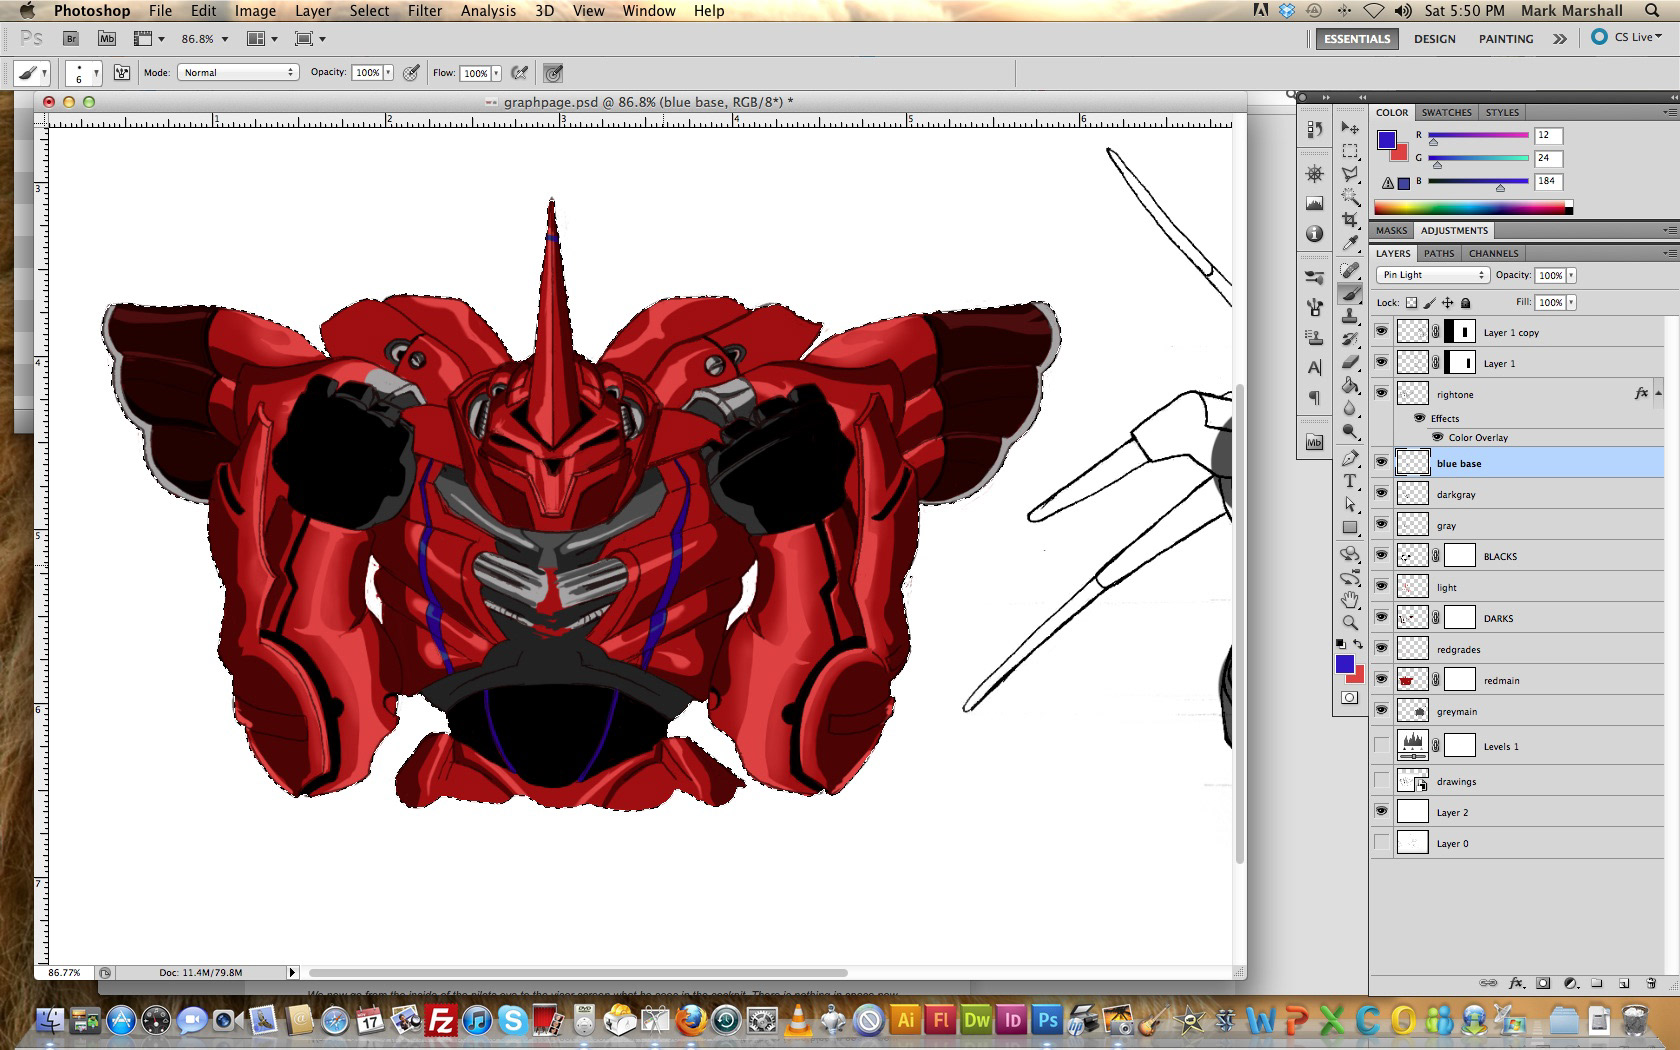
Task: Open the Filter menu
Action: click(x=425, y=11)
